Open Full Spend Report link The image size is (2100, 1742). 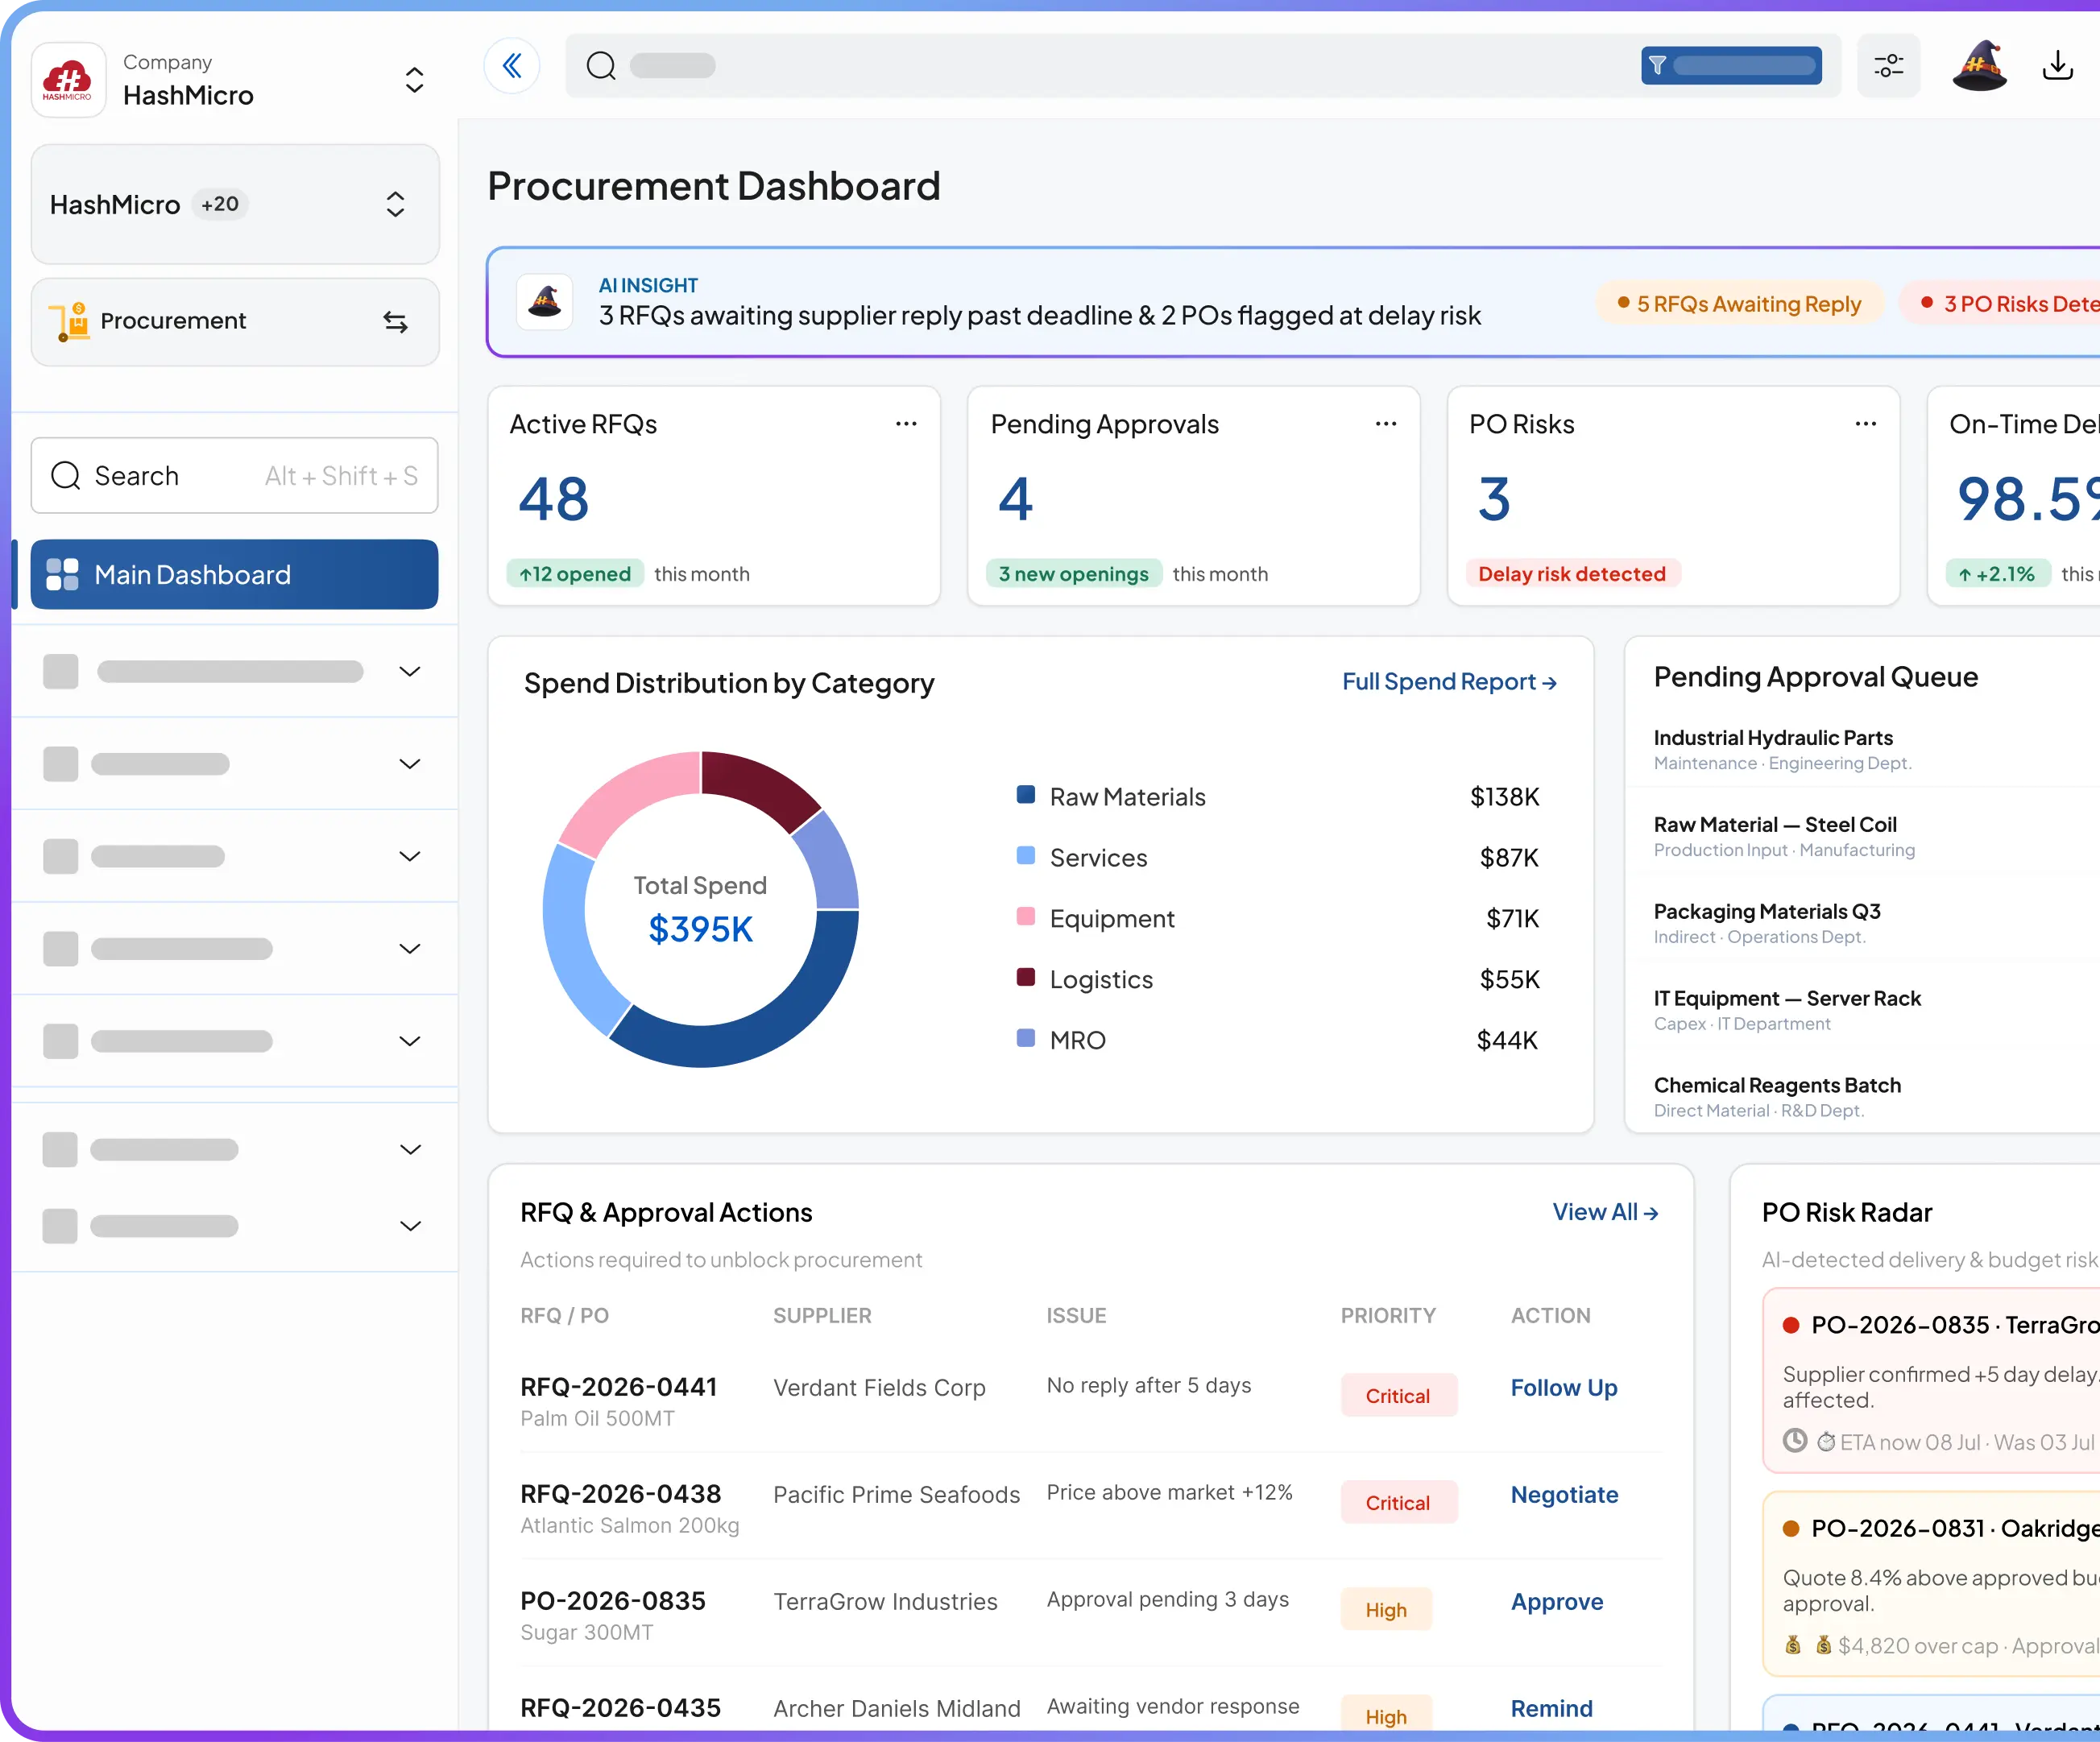point(1449,682)
